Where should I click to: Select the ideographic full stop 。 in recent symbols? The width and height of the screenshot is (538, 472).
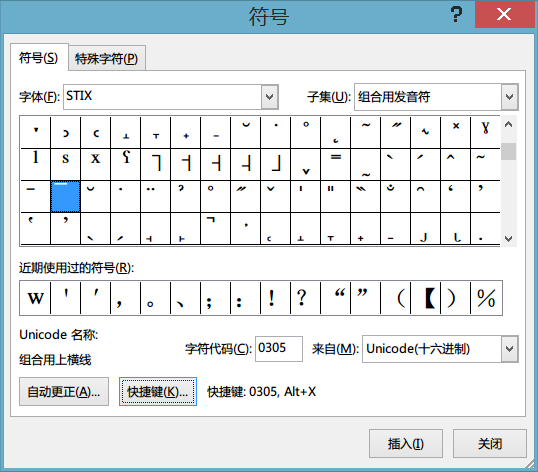[155, 298]
